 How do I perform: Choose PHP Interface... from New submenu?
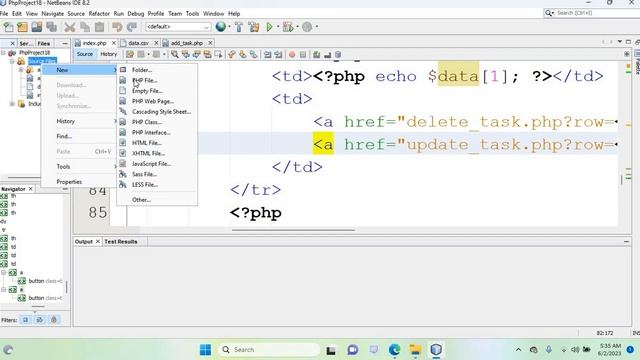157,132
